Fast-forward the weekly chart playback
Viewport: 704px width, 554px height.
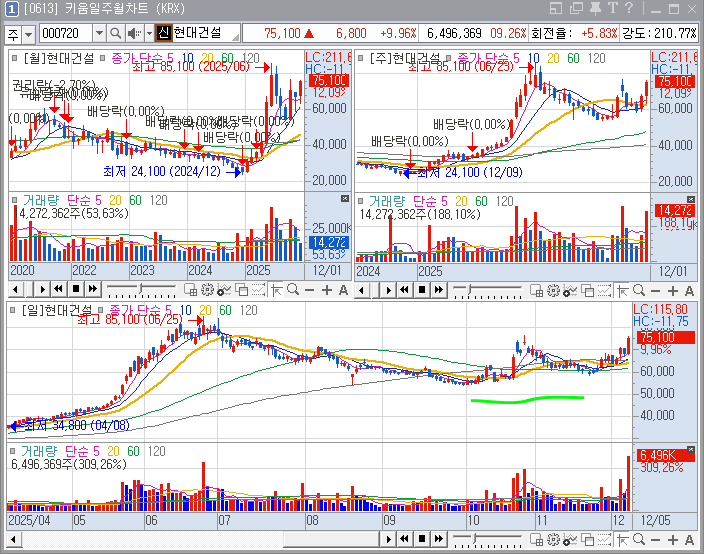click(439, 290)
